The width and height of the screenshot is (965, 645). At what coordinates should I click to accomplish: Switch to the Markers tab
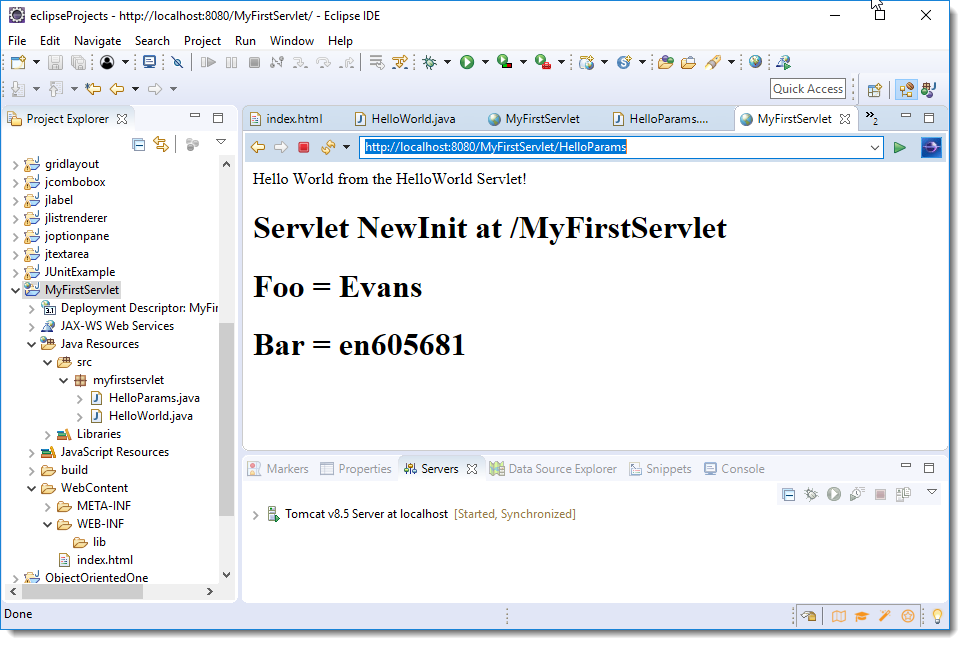point(278,469)
